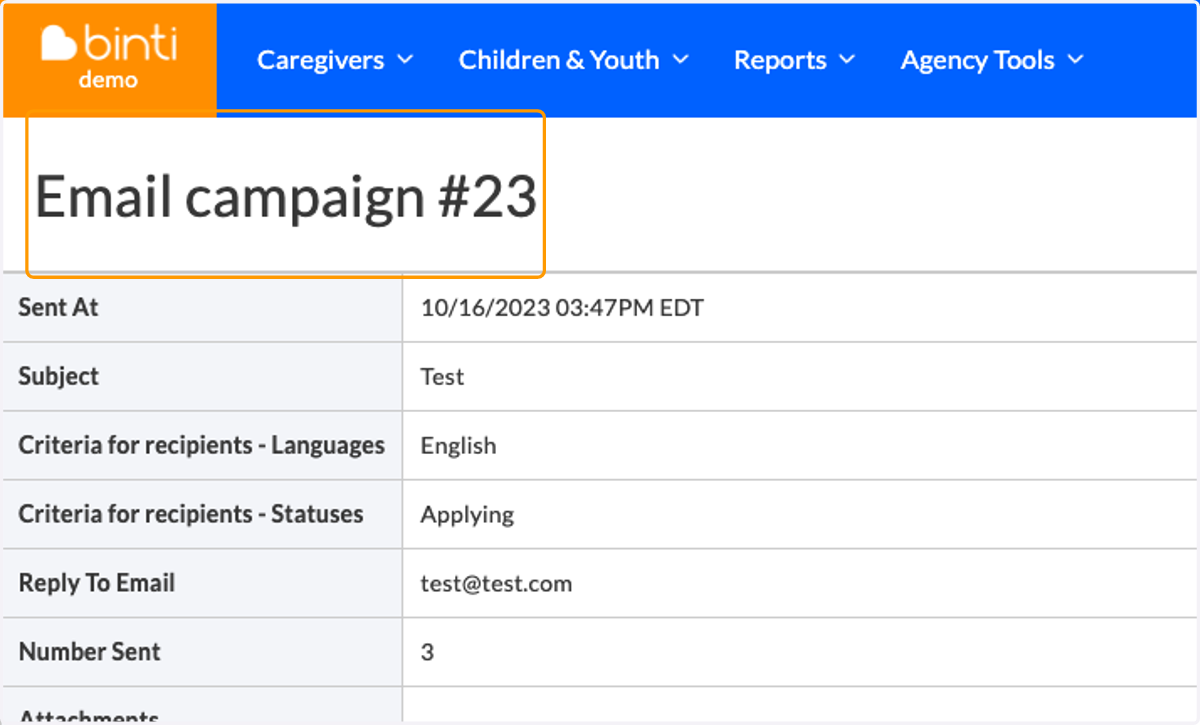
Task: Open the Children & Youth menu
Action: [x=574, y=60]
